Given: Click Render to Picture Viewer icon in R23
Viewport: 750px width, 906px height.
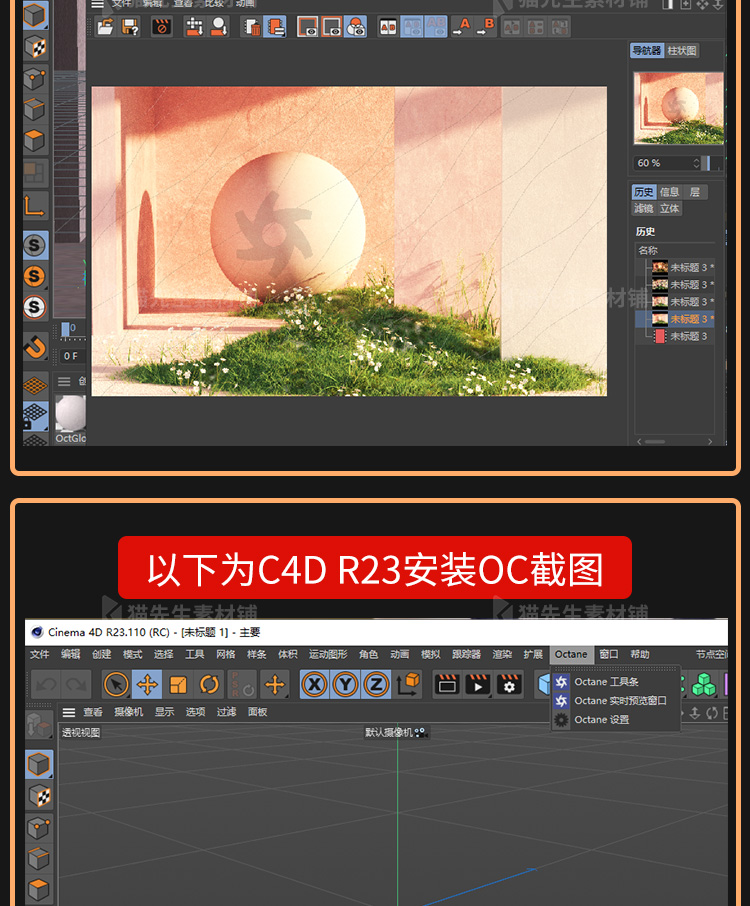Looking at the screenshot, I should click(478, 685).
